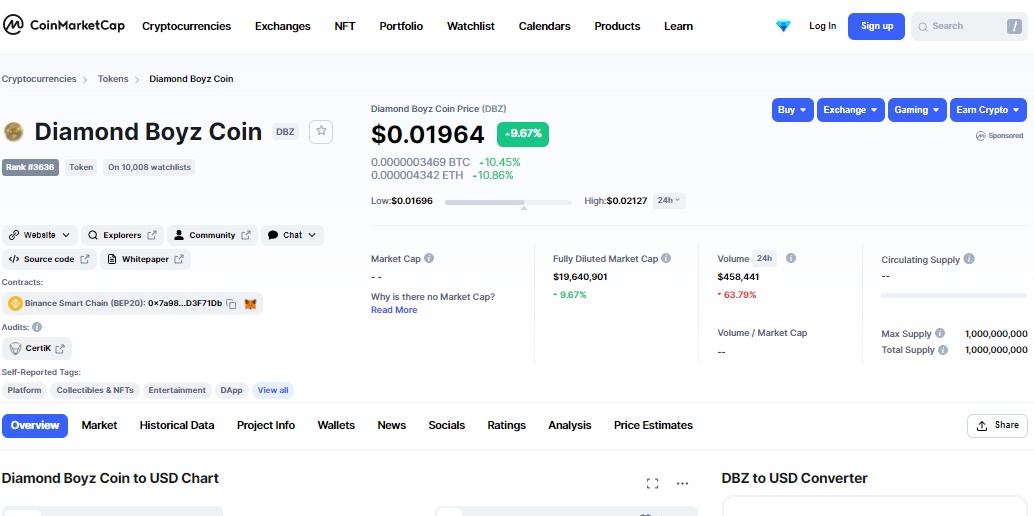Open the Watchlist page

471,26
